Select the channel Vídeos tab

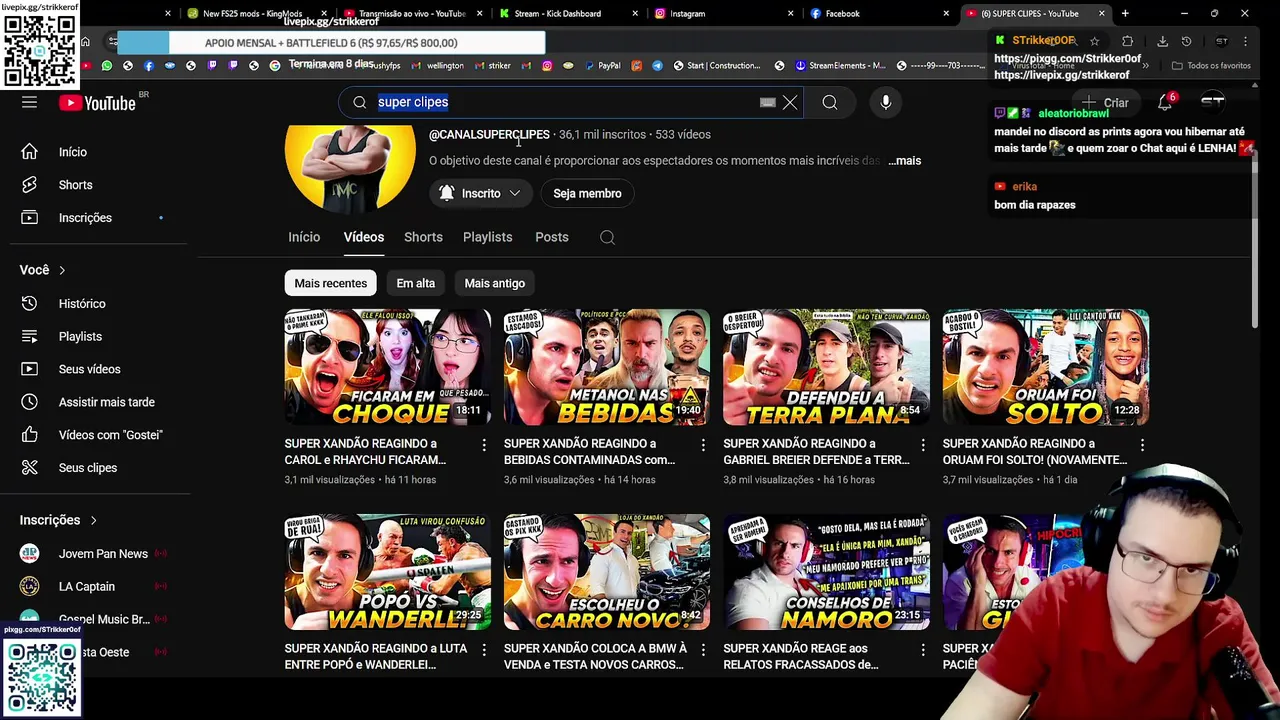point(364,237)
